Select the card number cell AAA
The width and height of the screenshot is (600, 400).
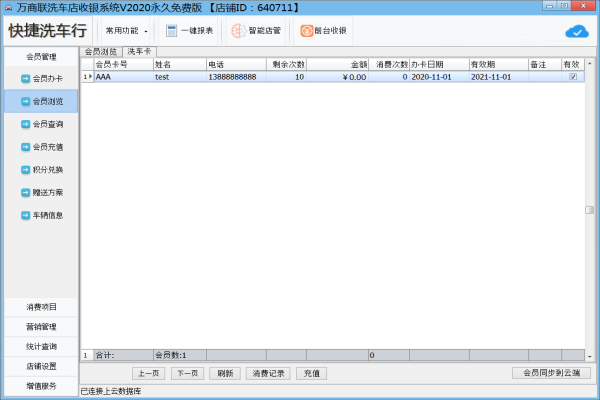point(124,77)
